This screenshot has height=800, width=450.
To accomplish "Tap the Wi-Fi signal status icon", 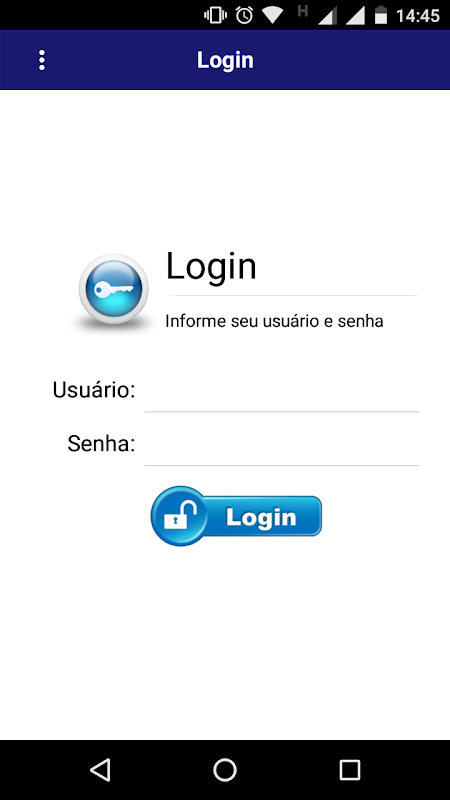I will [273, 16].
